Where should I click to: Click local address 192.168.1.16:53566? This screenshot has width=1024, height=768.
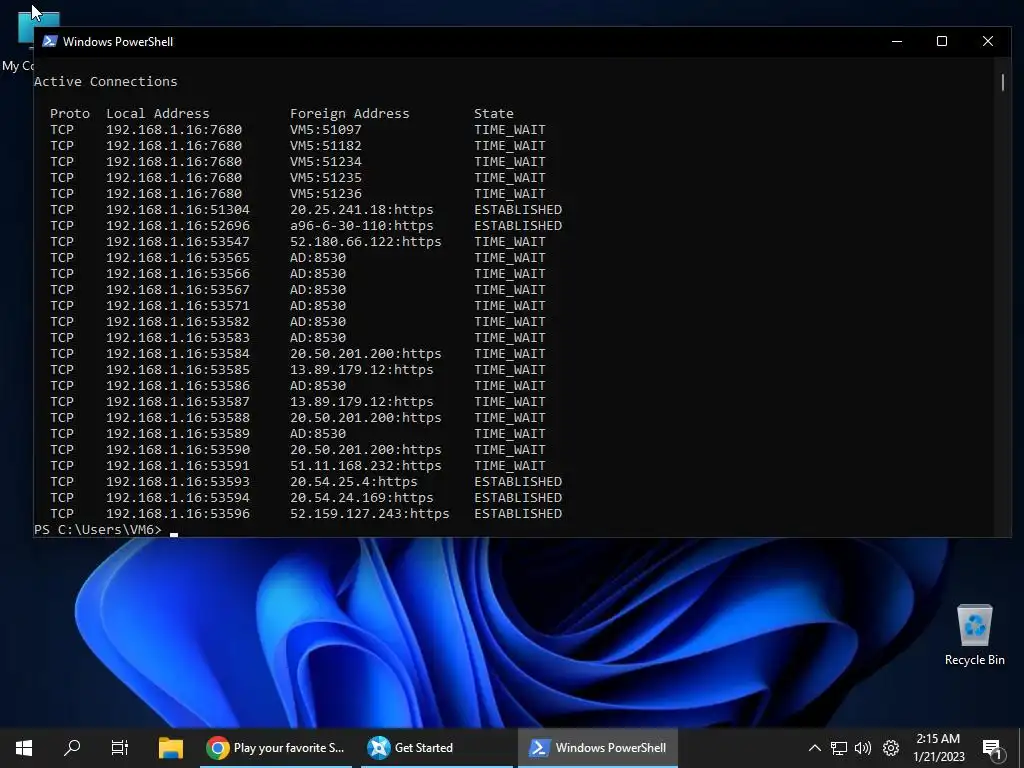pyautogui.click(x=178, y=274)
